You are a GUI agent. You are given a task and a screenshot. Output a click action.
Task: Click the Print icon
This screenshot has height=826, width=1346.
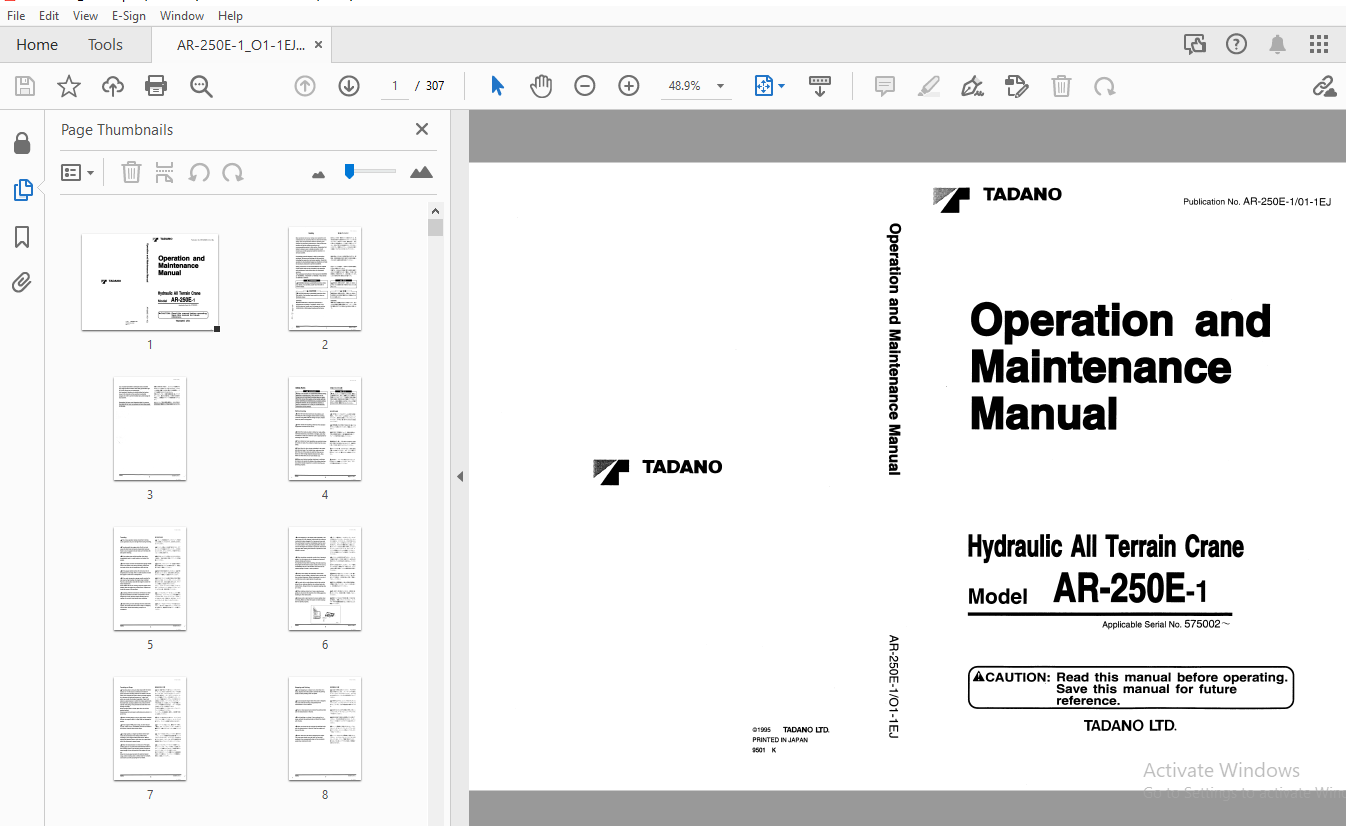click(x=156, y=87)
